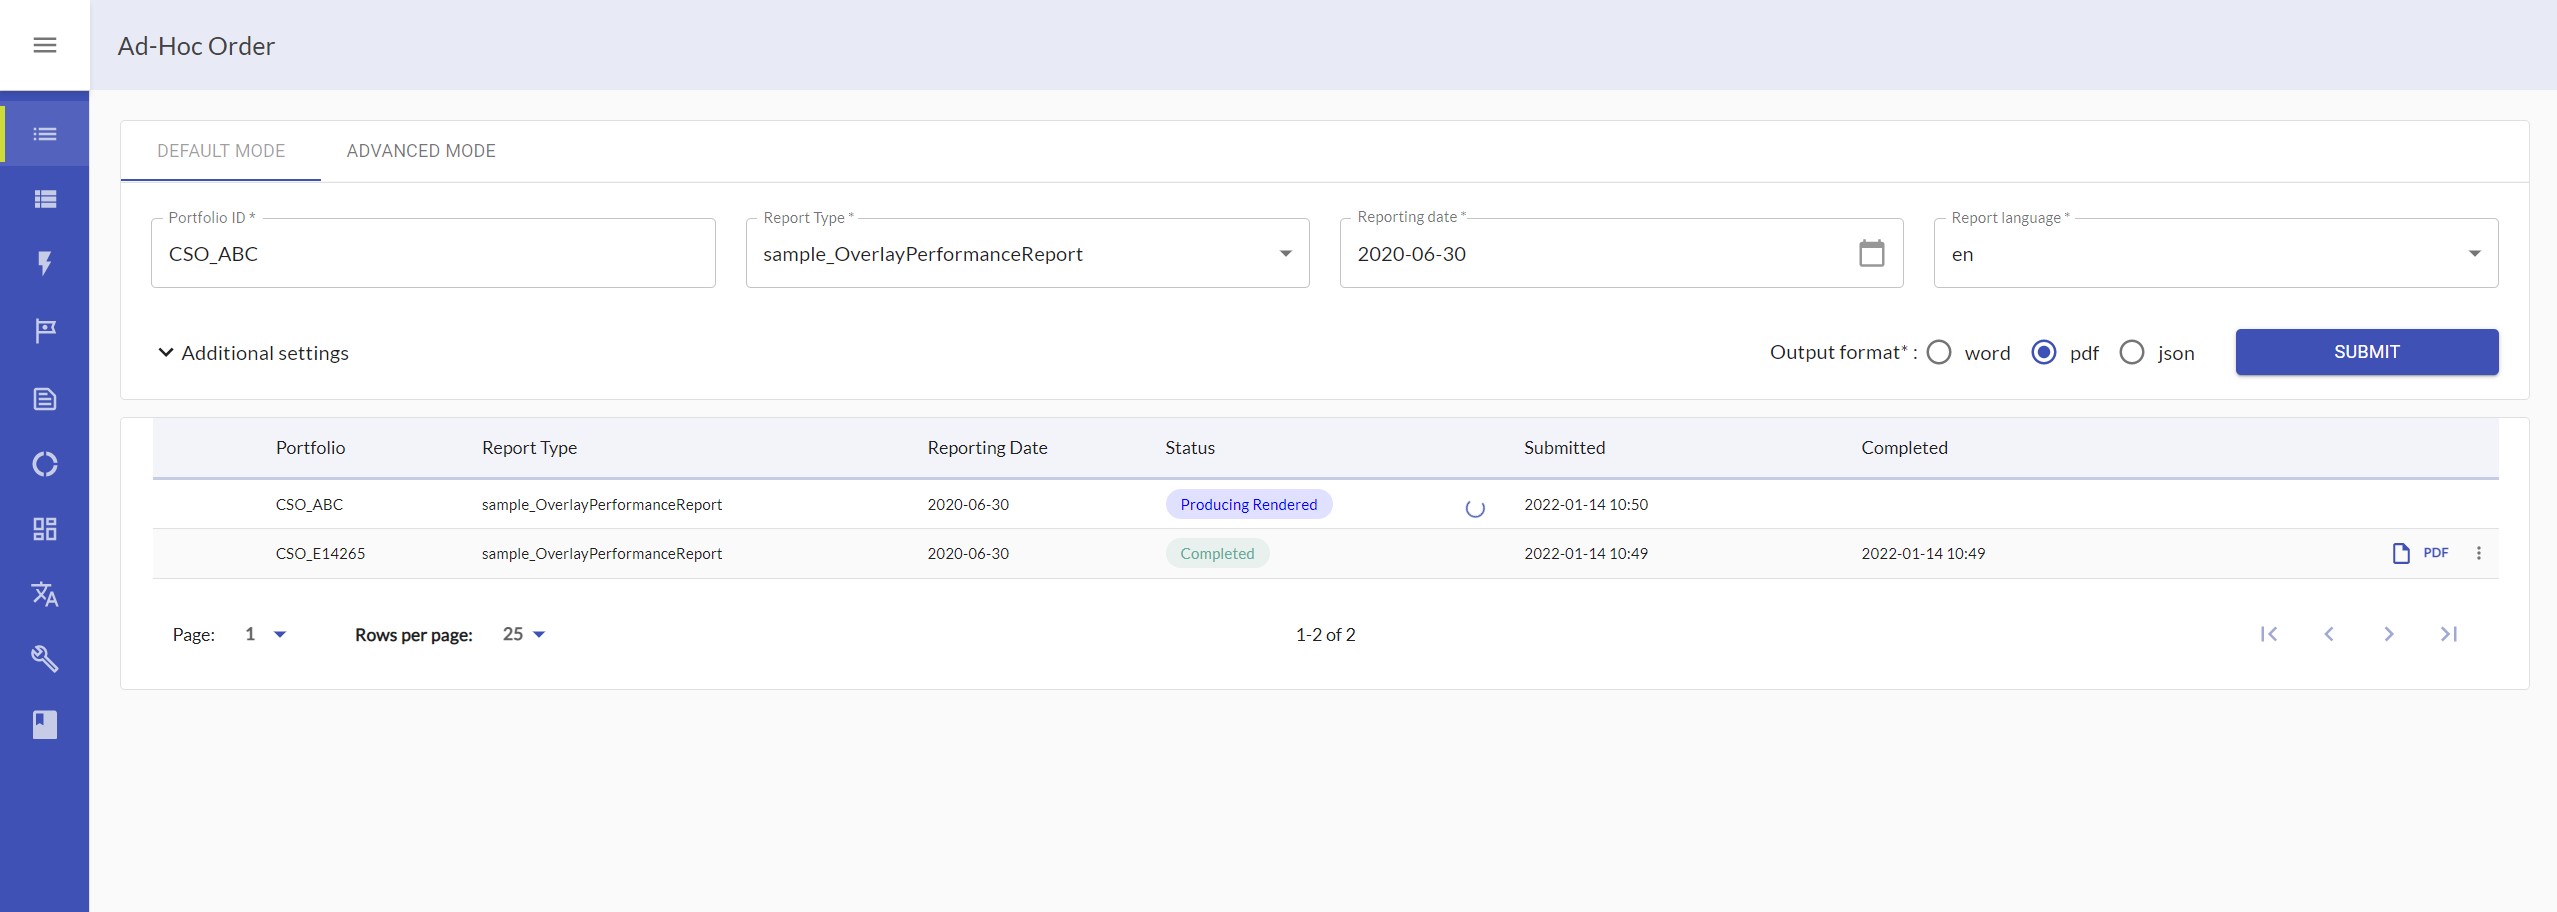The width and height of the screenshot is (2557, 912).
Task: Select pdf output format
Action: 2044,353
